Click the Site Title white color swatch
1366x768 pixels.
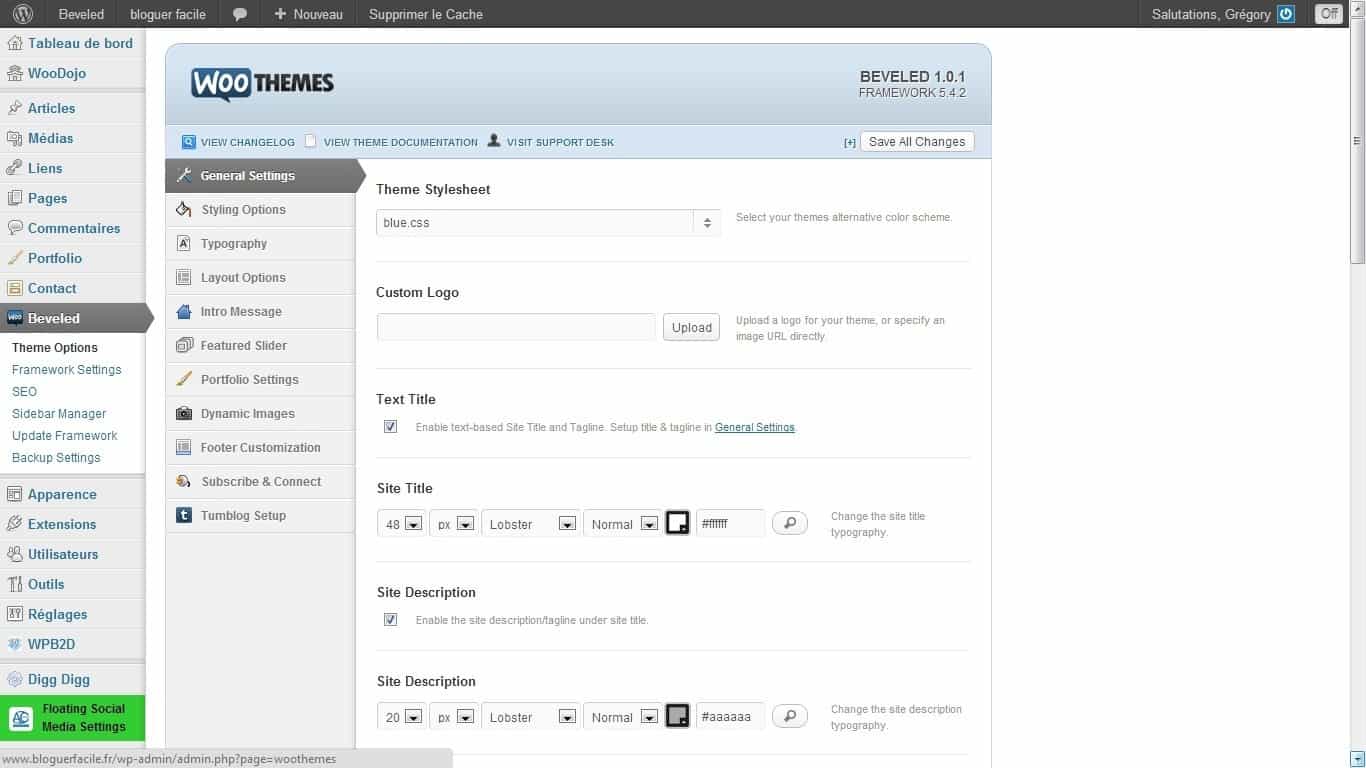click(x=678, y=523)
